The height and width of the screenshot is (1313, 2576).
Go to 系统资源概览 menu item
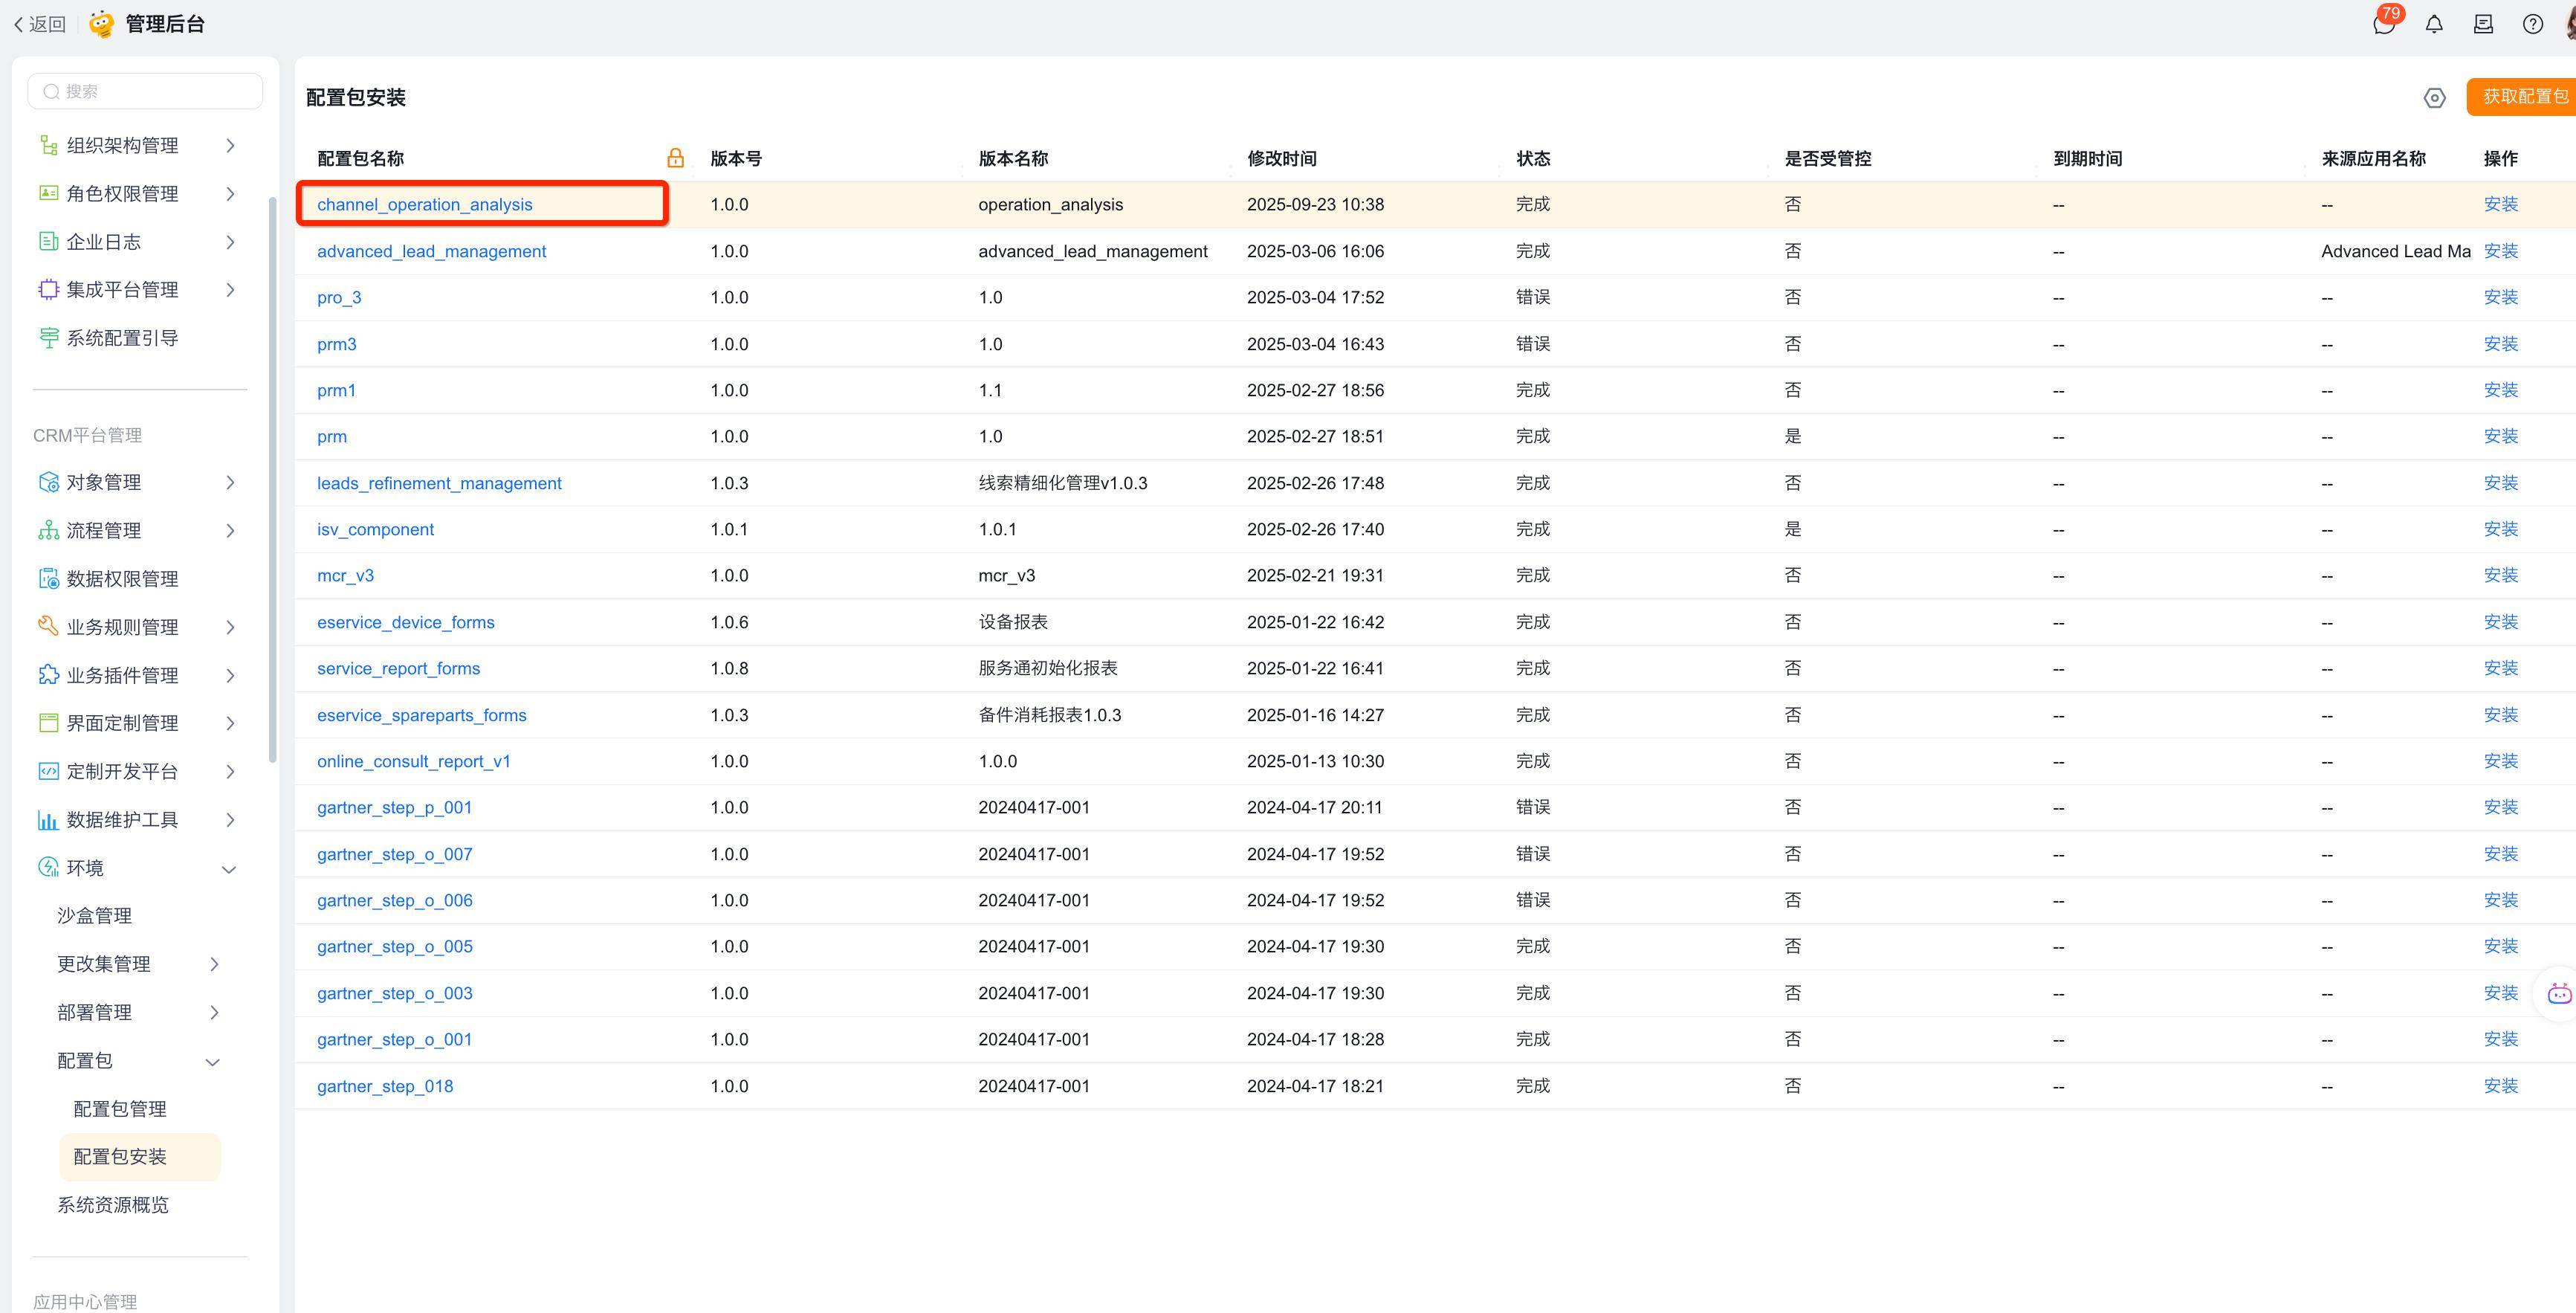pos(113,1205)
